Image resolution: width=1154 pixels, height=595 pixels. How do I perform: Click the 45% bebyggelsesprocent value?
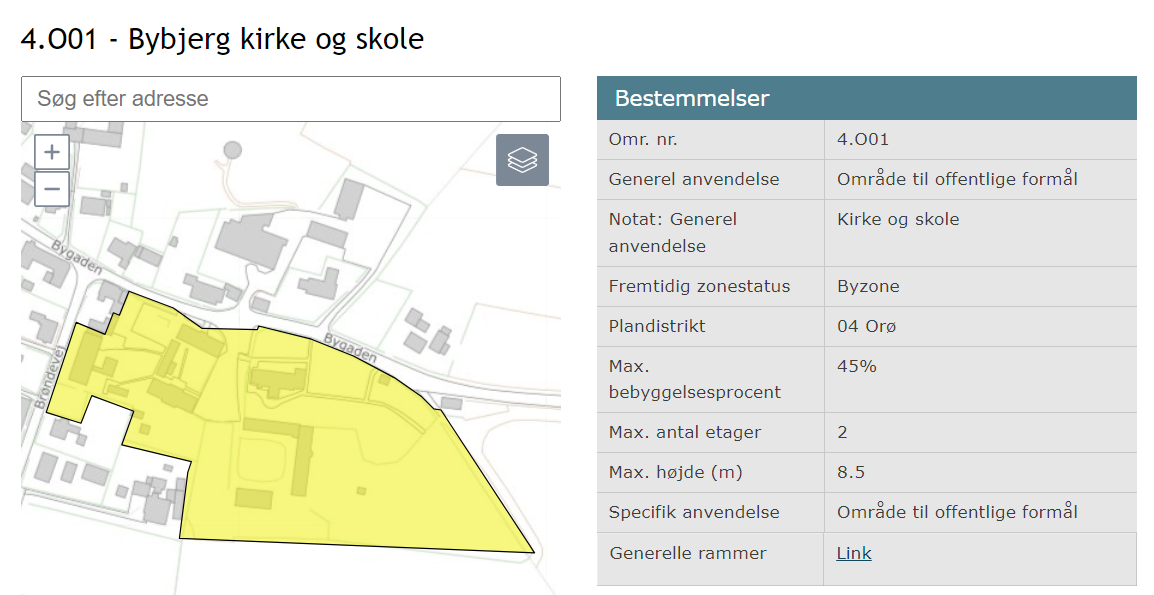857,366
